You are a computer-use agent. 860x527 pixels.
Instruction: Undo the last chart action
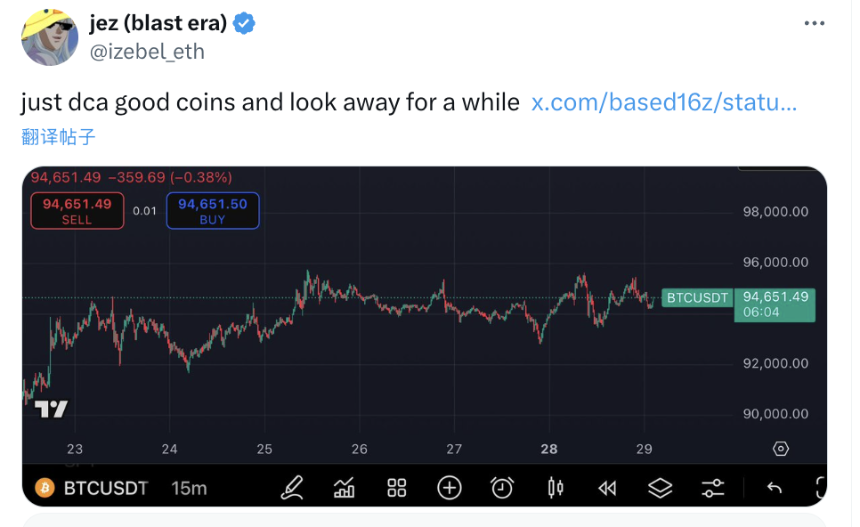(x=773, y=488)
